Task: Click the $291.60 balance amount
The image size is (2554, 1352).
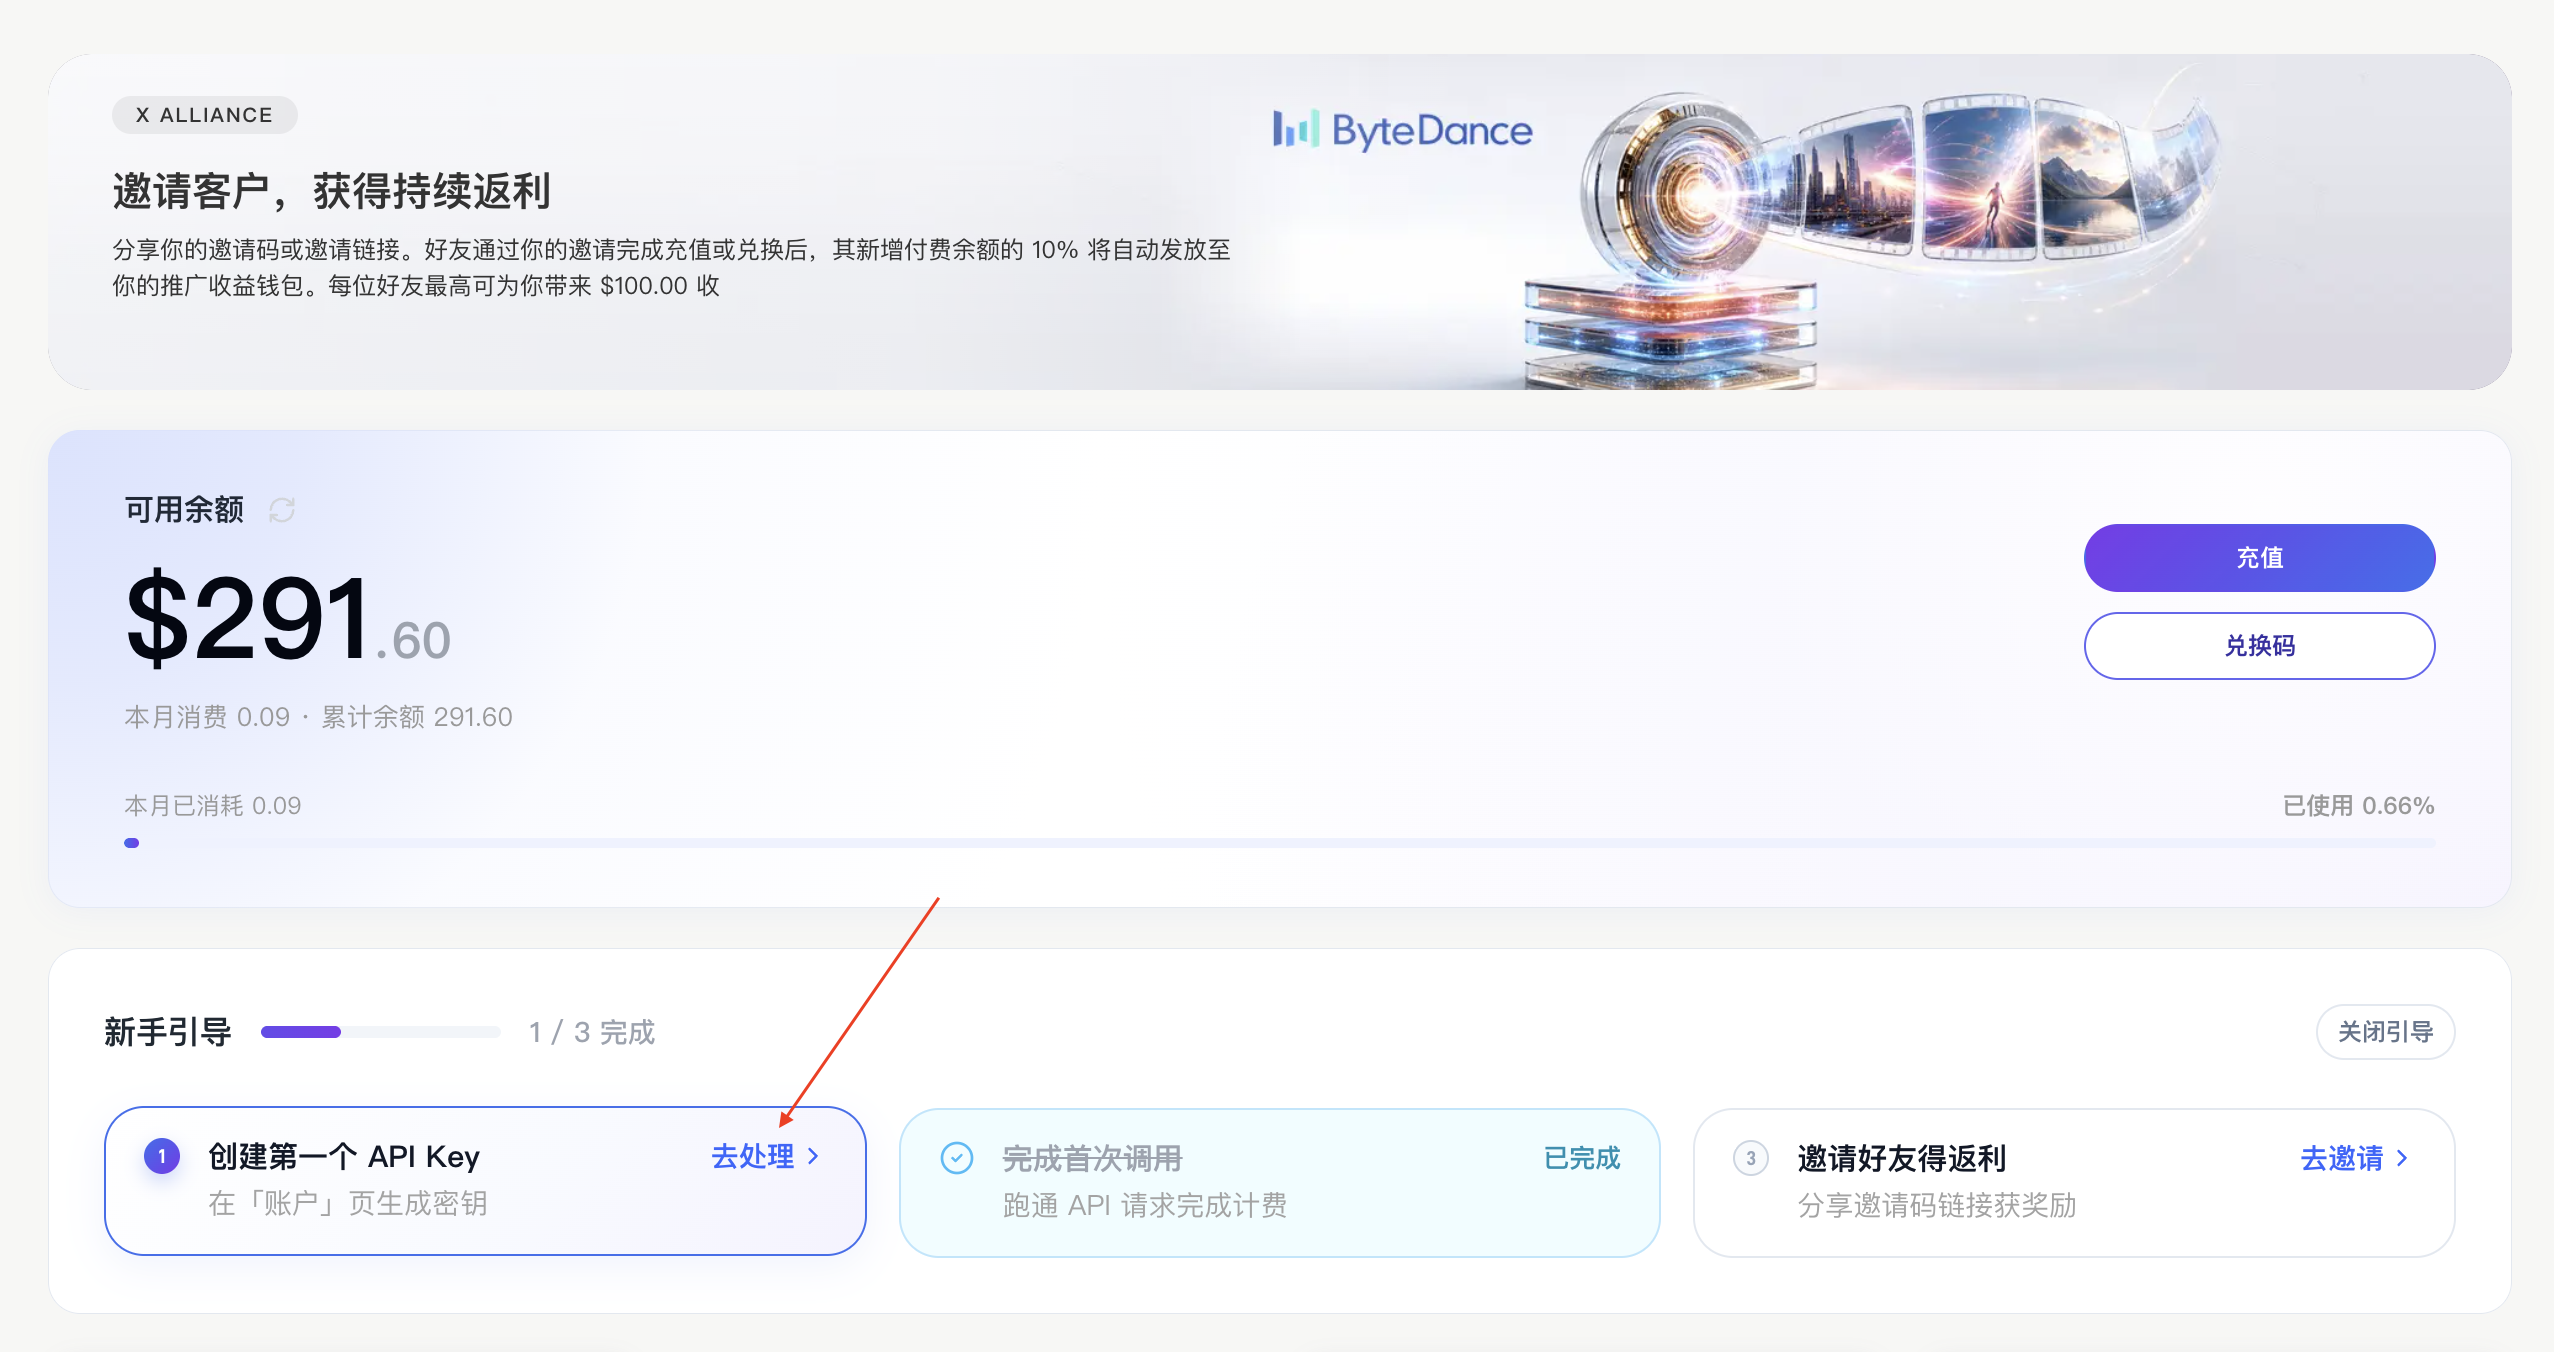Action: pyautogui.click(x=288, y=618)
